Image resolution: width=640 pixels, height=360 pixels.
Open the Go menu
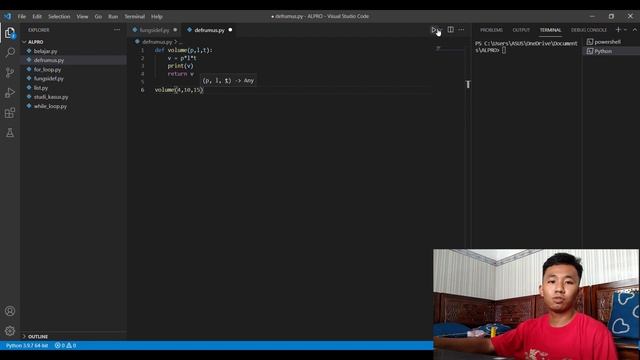click(x=98, y=17)
